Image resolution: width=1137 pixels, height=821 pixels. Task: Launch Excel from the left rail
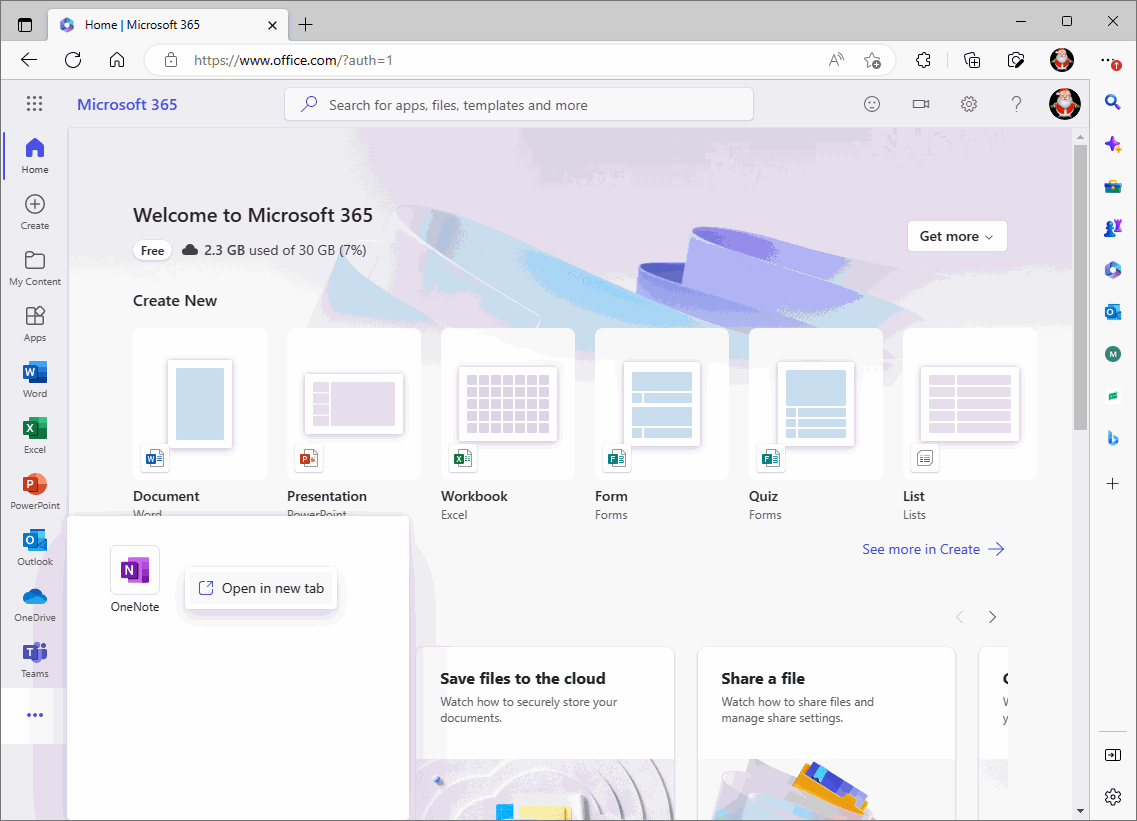coord(35,435)
